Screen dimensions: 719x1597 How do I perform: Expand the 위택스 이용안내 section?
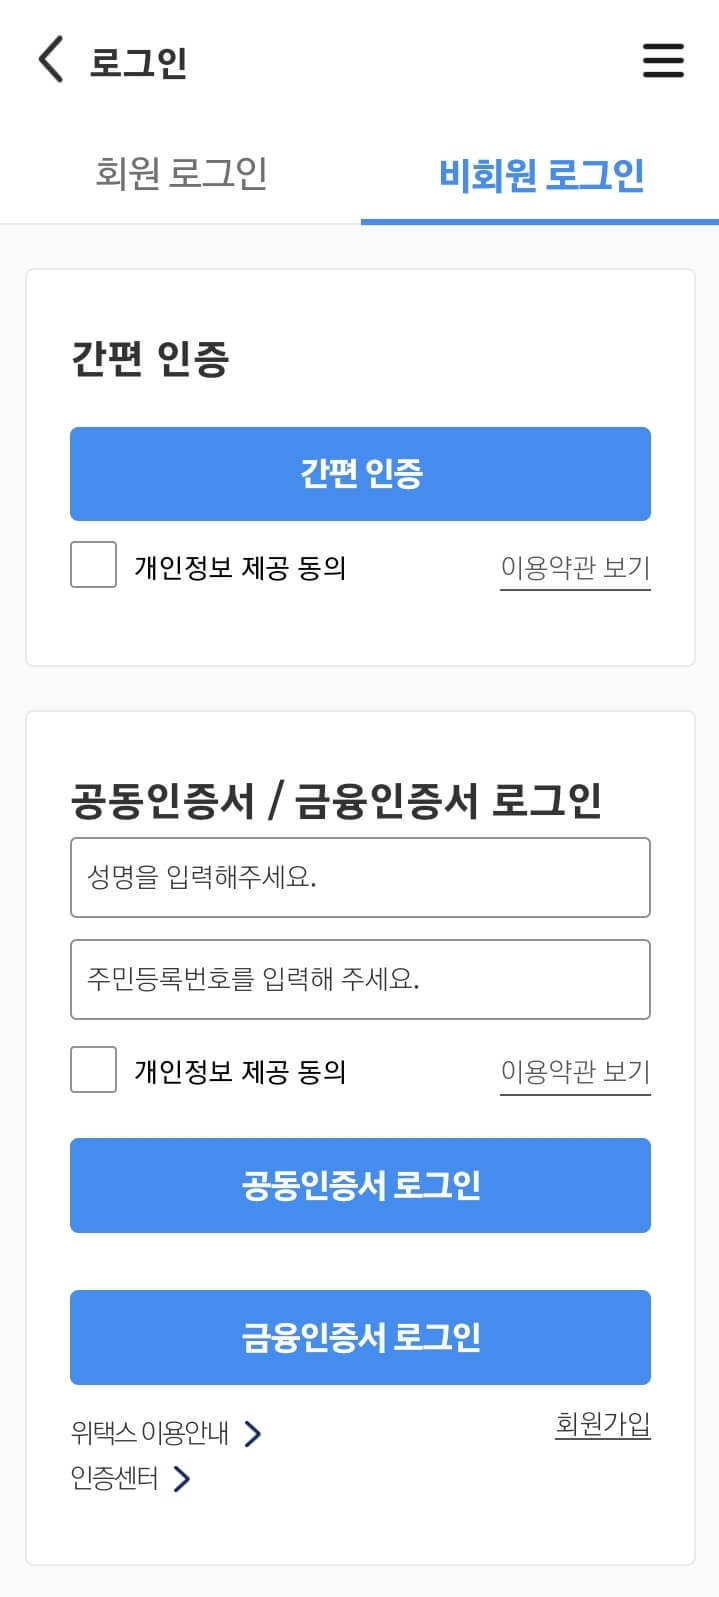tap(150, 1433)
